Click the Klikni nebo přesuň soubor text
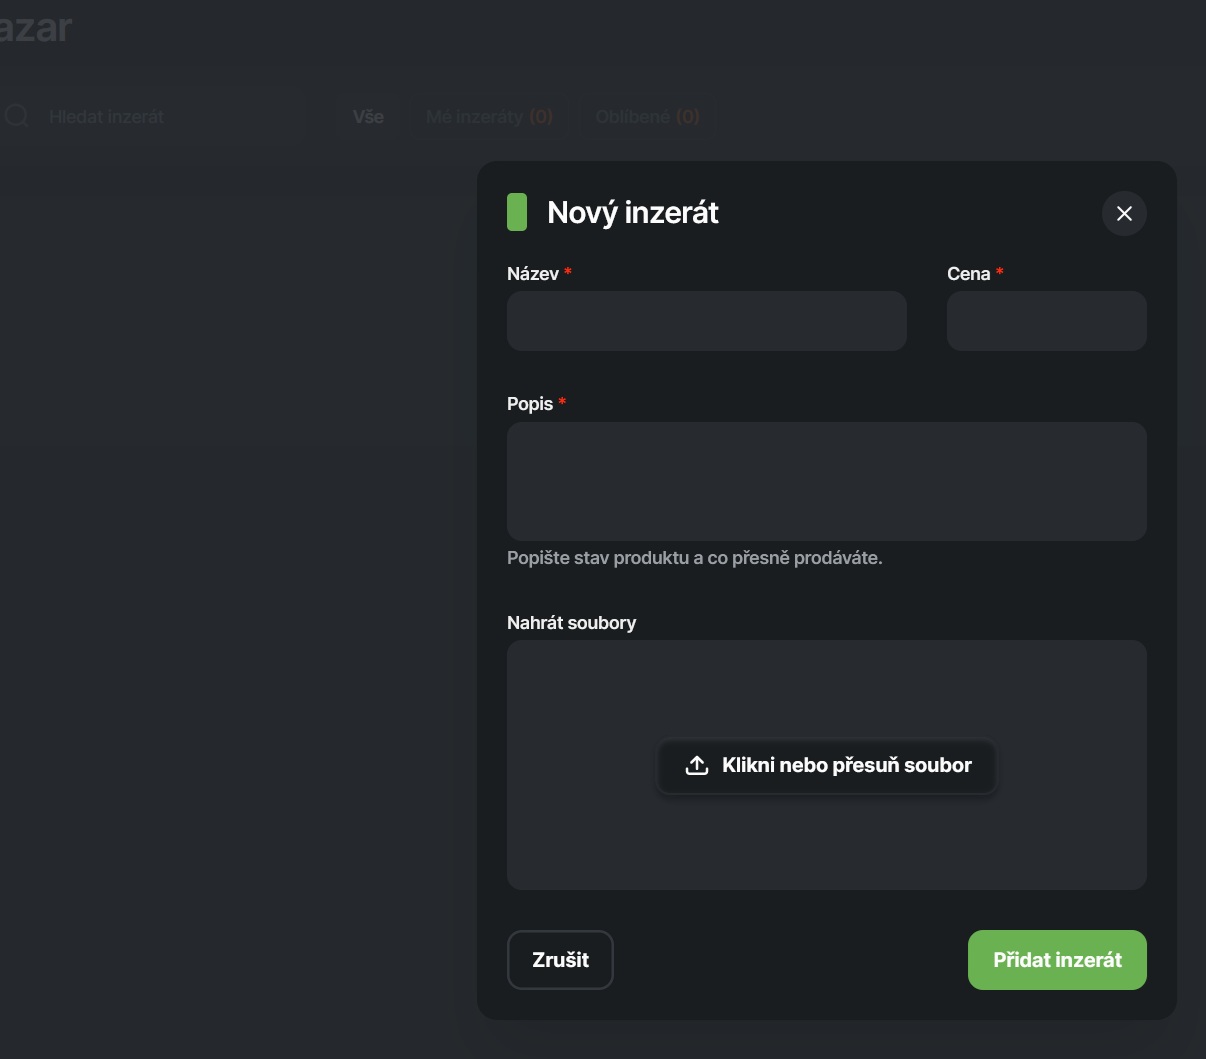 click(846, 766)
